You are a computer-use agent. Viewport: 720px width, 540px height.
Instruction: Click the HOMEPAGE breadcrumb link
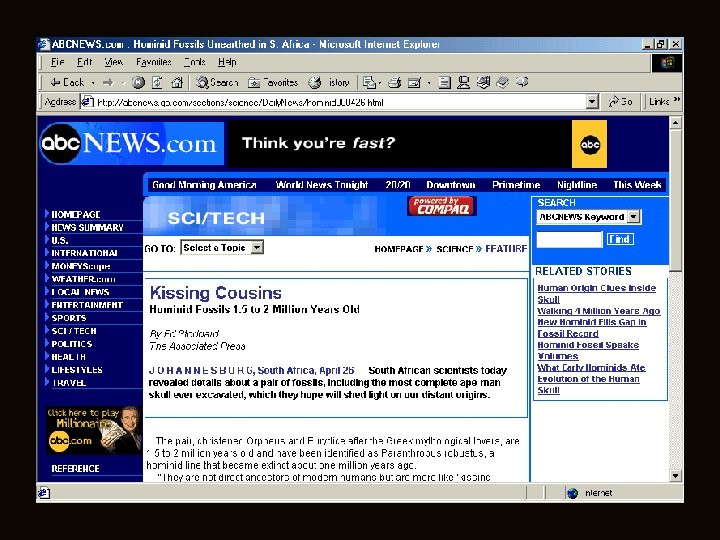pos(399,249)
